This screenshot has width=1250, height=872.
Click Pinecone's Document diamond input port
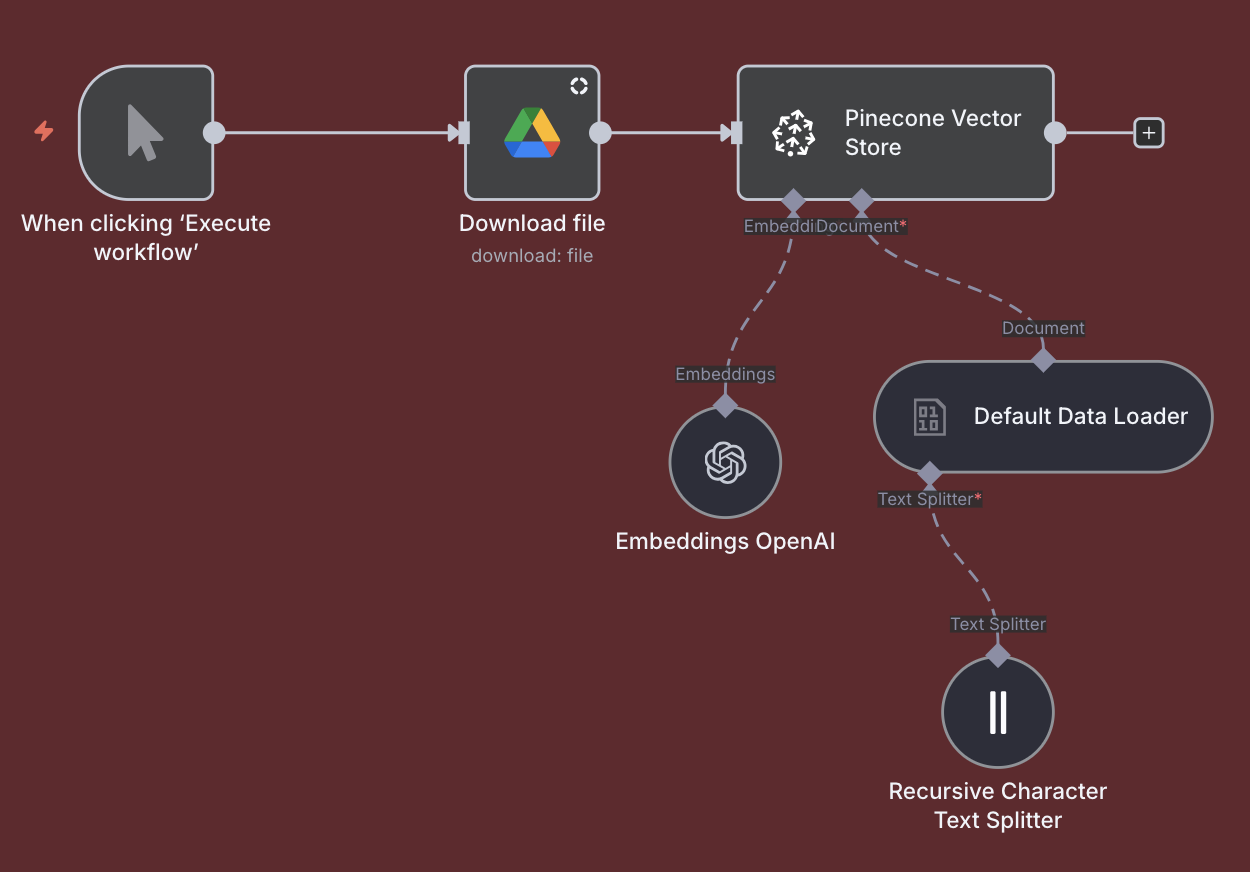point(861,201)
